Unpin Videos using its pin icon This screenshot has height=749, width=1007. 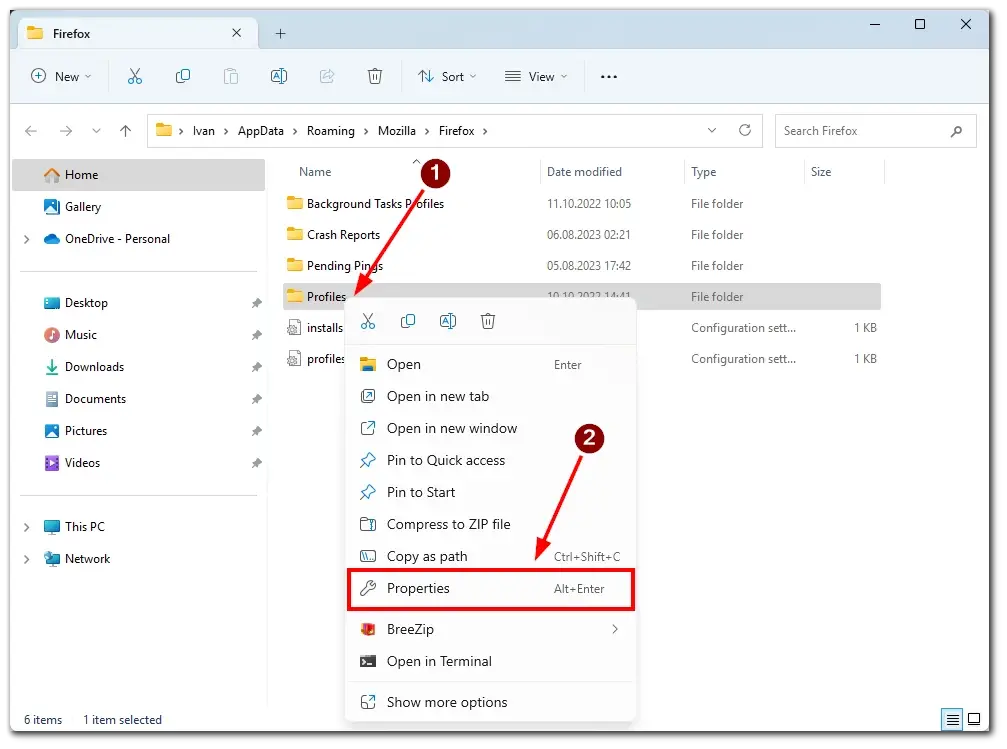(256, 463)
